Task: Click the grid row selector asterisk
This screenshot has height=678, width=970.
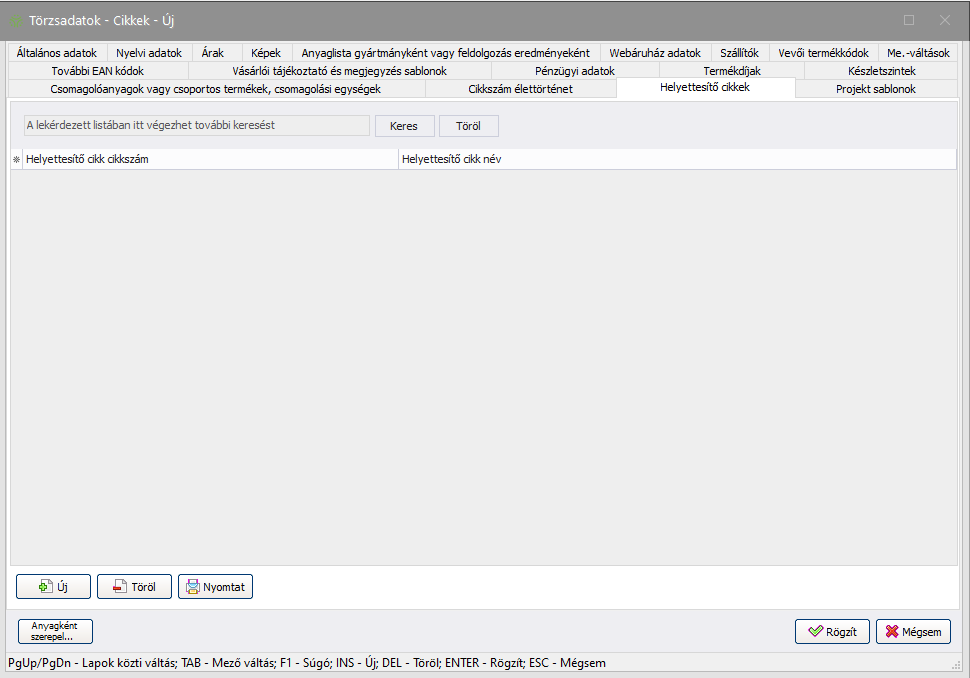Action: coord(16,159)
